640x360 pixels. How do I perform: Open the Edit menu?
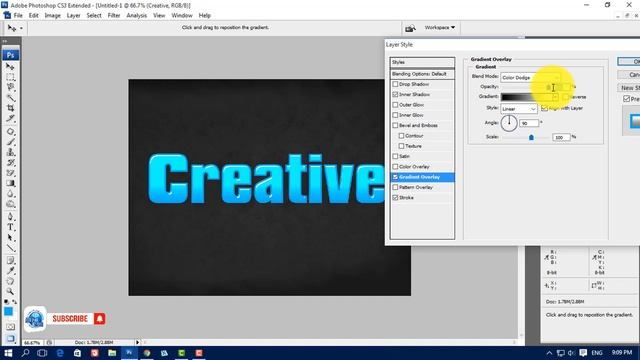point(33,16)
